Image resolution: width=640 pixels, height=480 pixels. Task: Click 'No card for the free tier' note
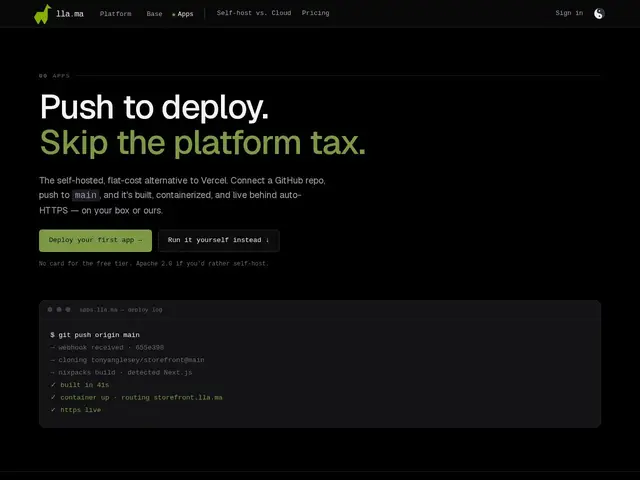[x=154, y=264]
